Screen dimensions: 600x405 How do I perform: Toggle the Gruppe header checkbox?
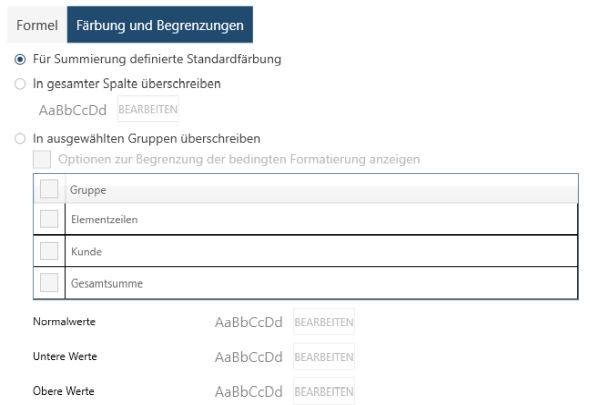[x=49, y=189]
